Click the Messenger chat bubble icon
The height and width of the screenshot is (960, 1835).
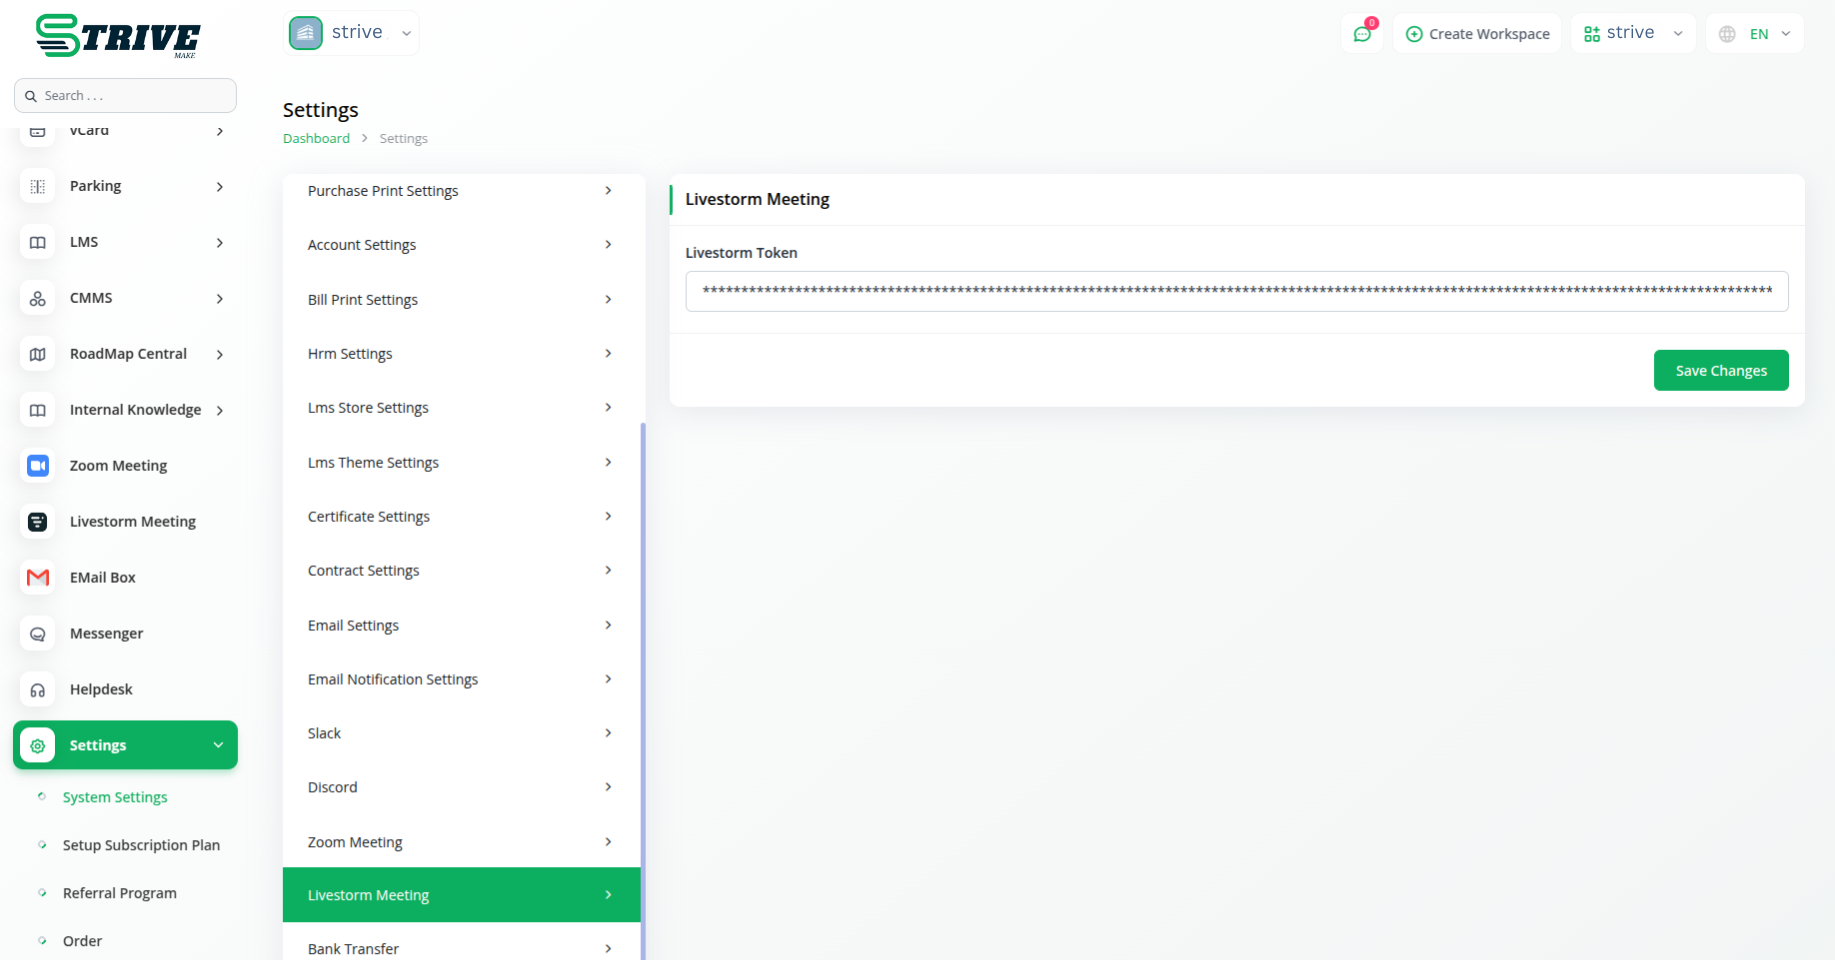coord(38,634)
